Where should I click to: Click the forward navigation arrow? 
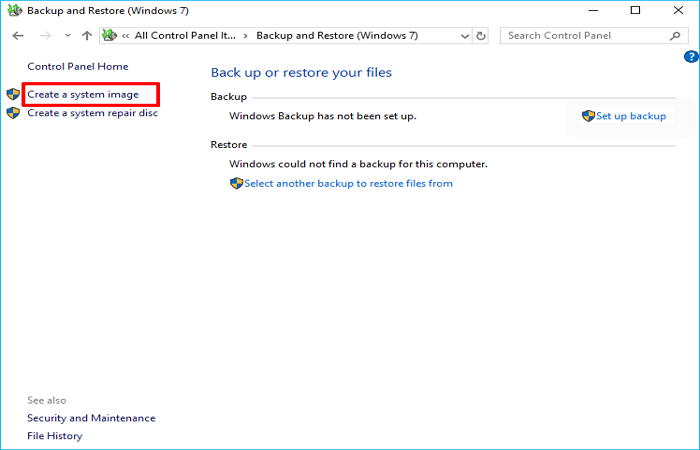click(45, 36)
